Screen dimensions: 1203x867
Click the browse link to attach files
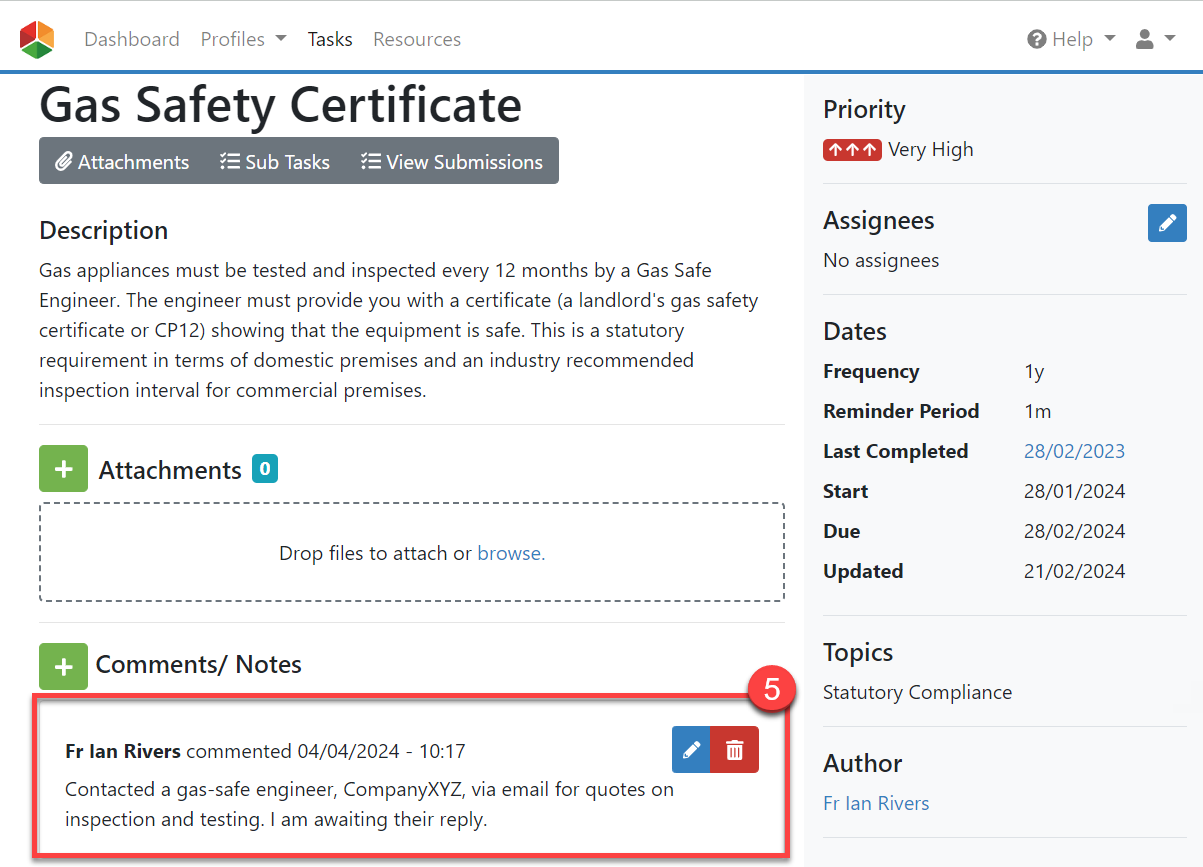tap(511, 553)
